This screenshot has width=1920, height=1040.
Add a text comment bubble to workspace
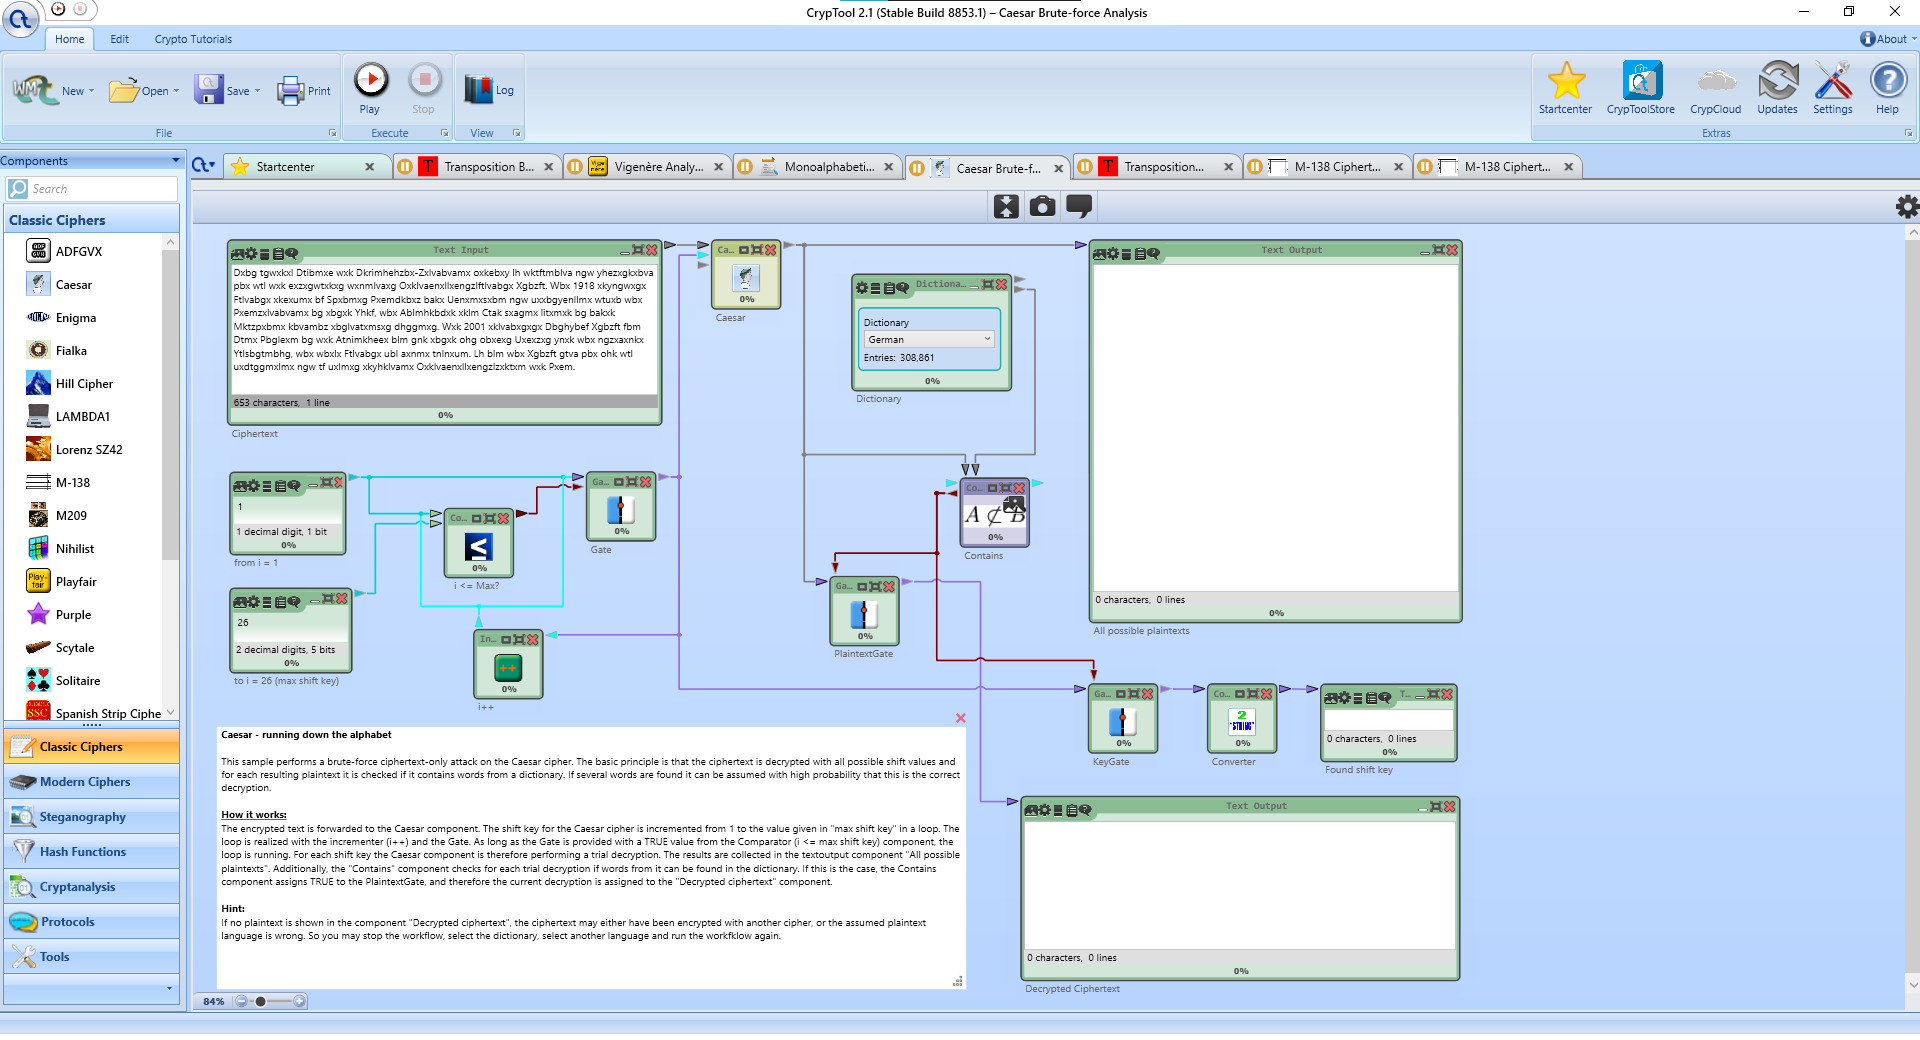click(1079, 206)
